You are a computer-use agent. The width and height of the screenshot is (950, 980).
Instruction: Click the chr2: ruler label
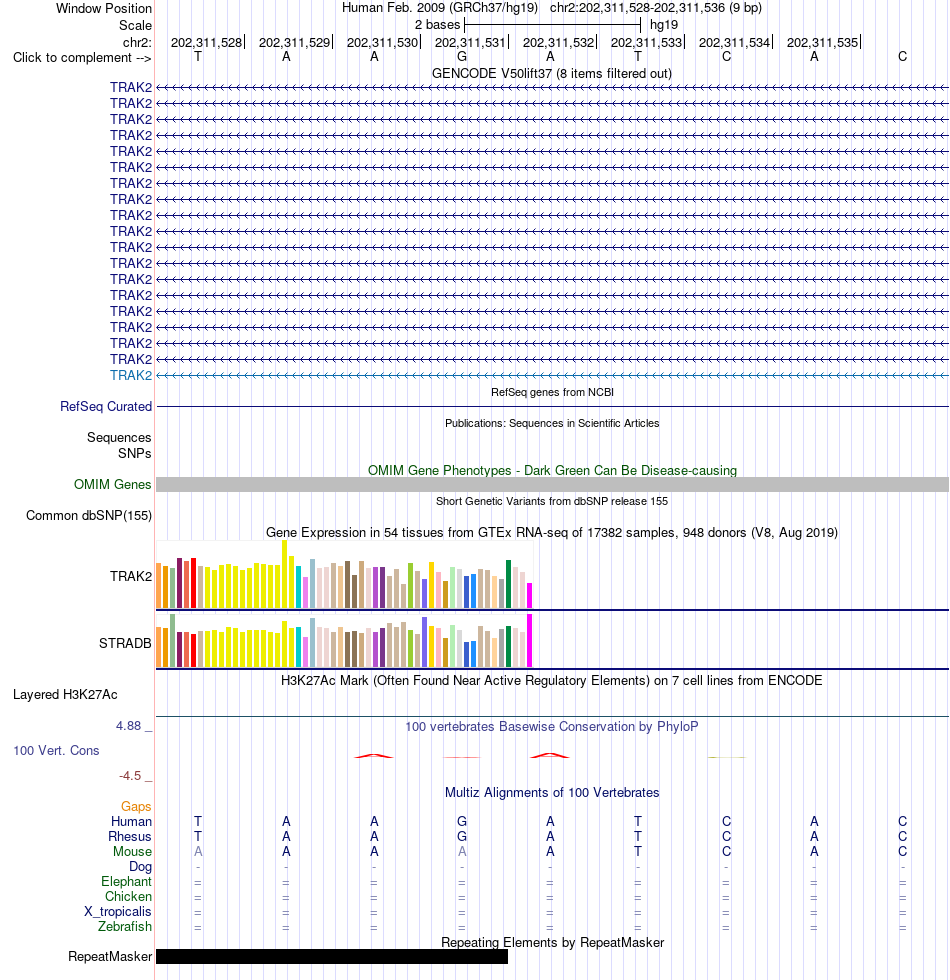(137, 42)
